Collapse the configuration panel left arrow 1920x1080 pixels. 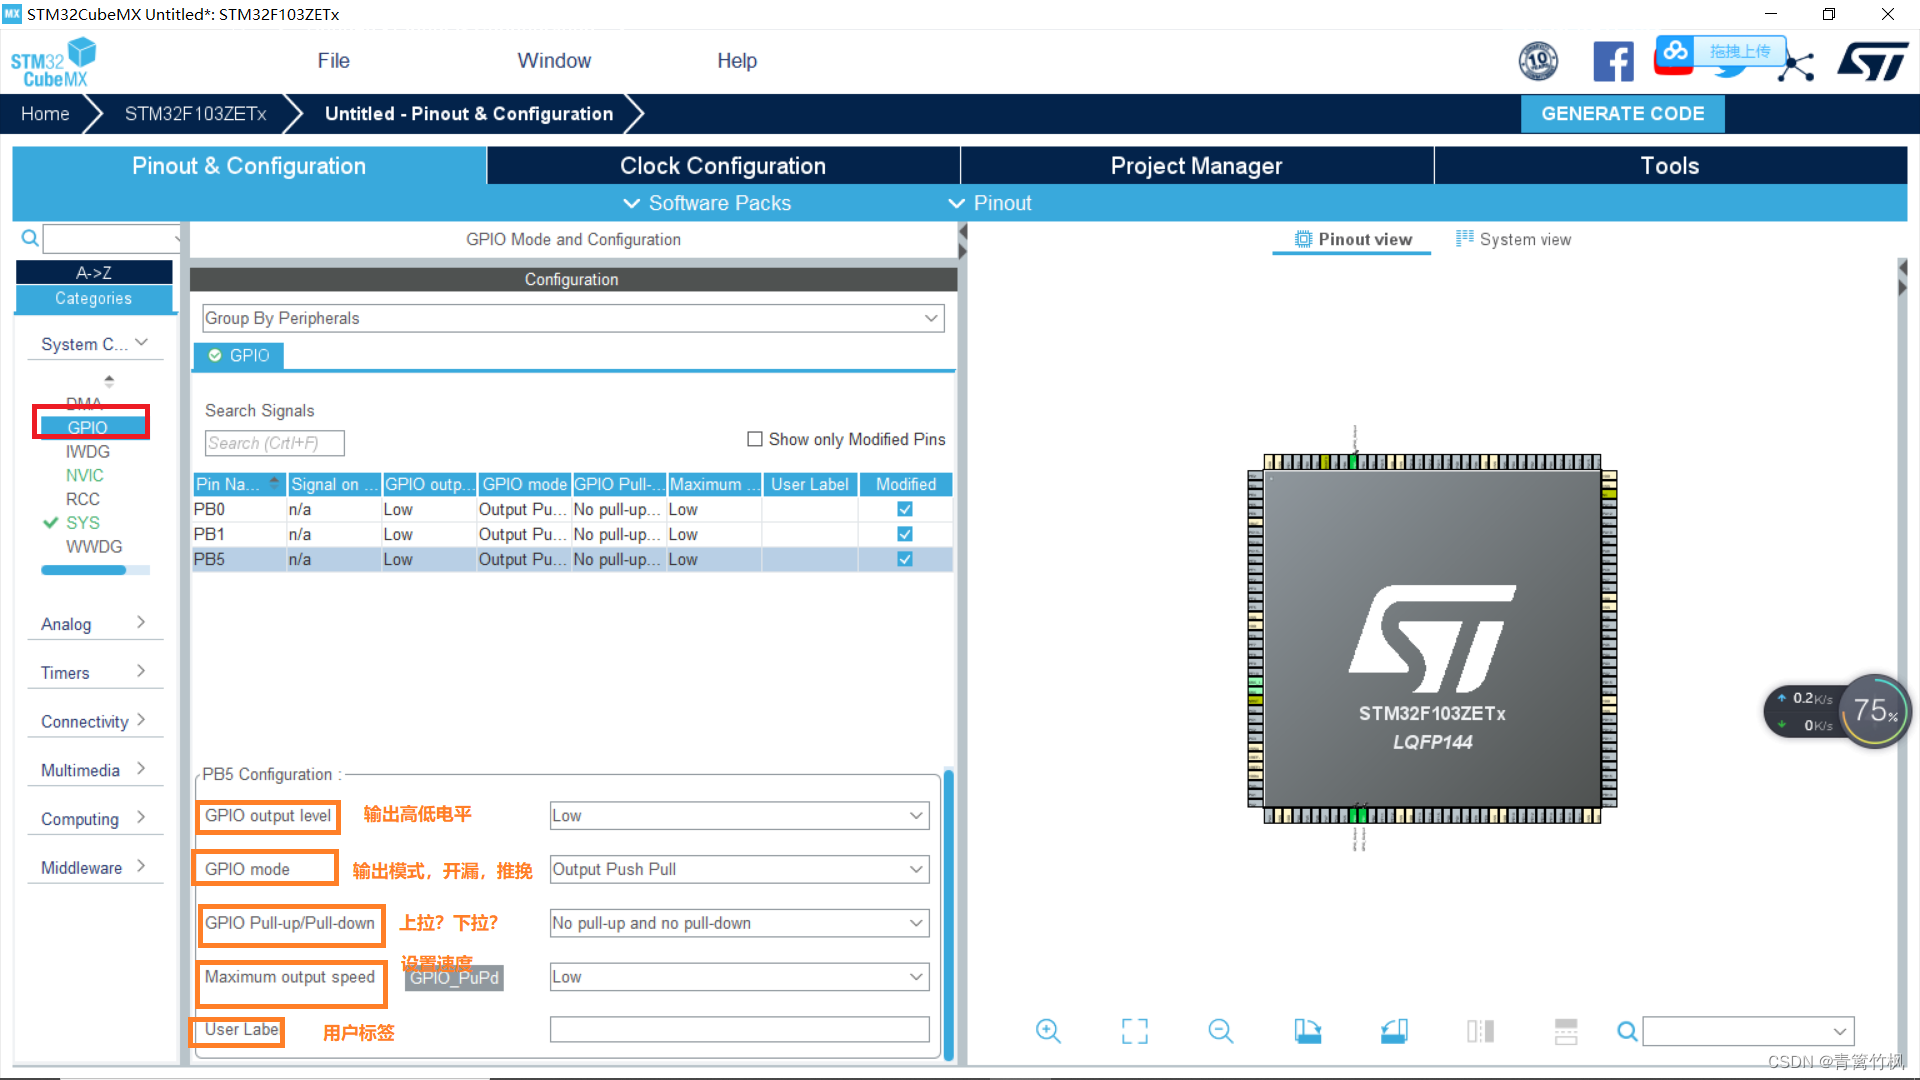[963, 232]
